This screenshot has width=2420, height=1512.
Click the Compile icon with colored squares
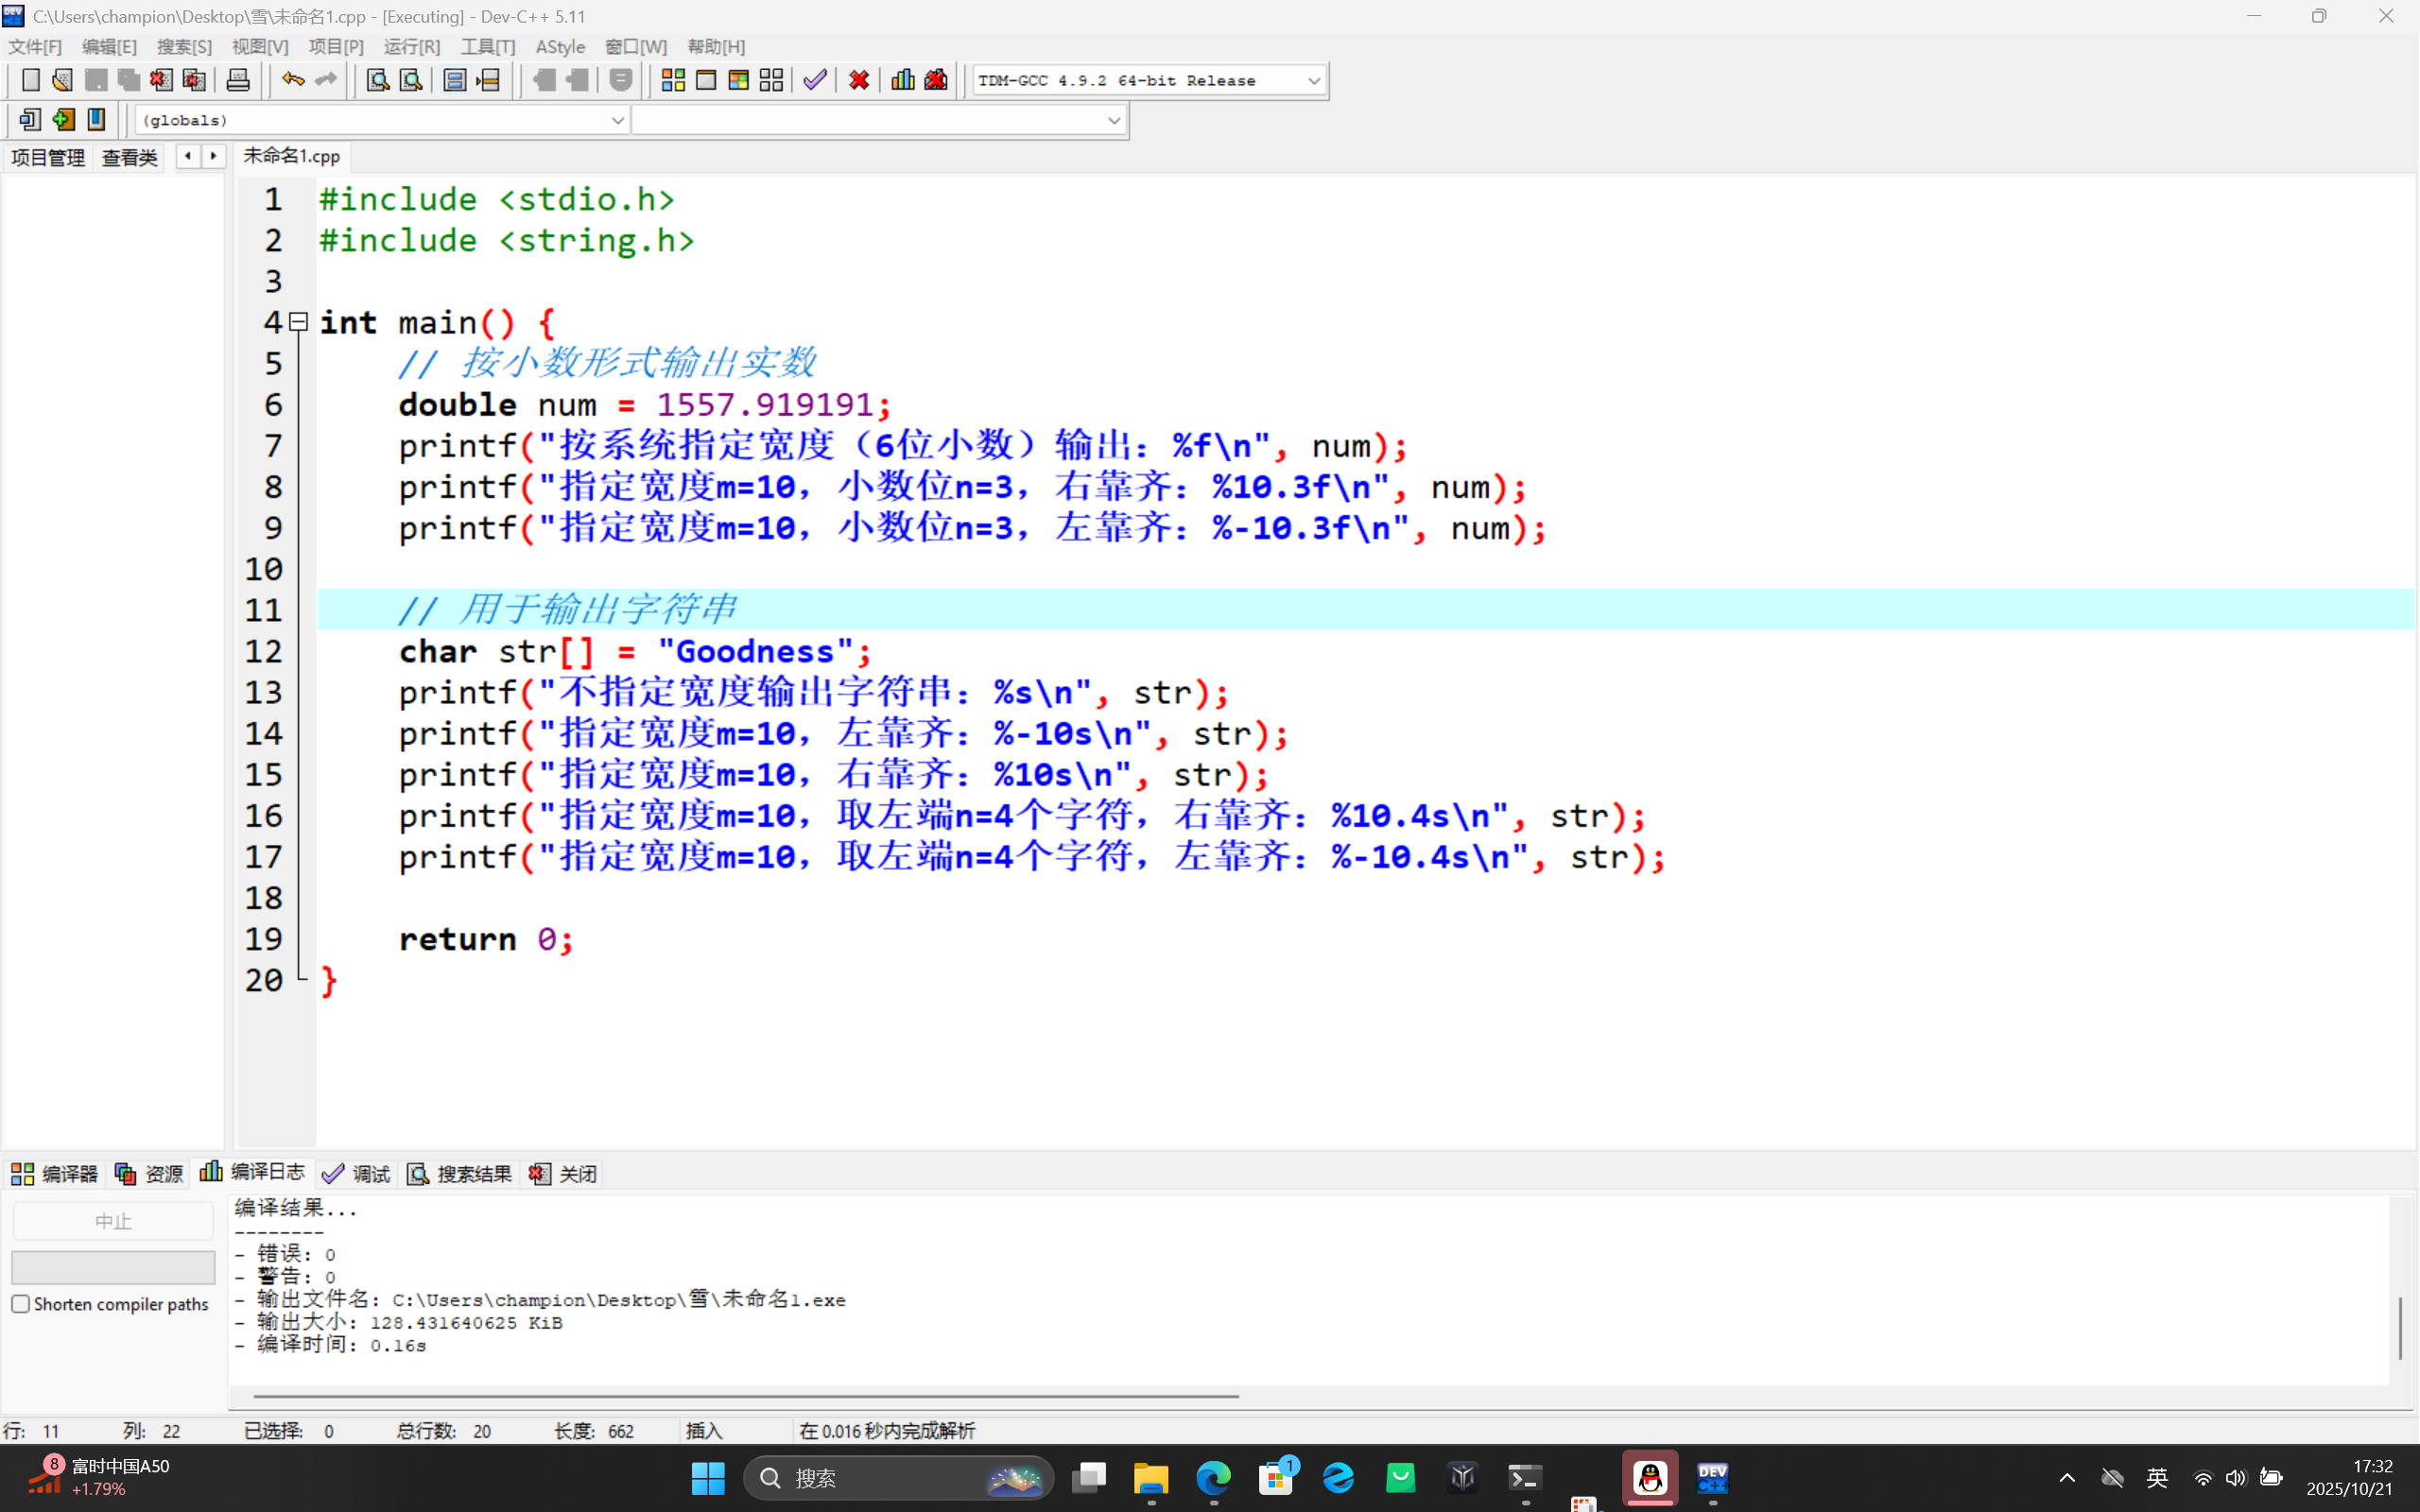click(673, 80)
